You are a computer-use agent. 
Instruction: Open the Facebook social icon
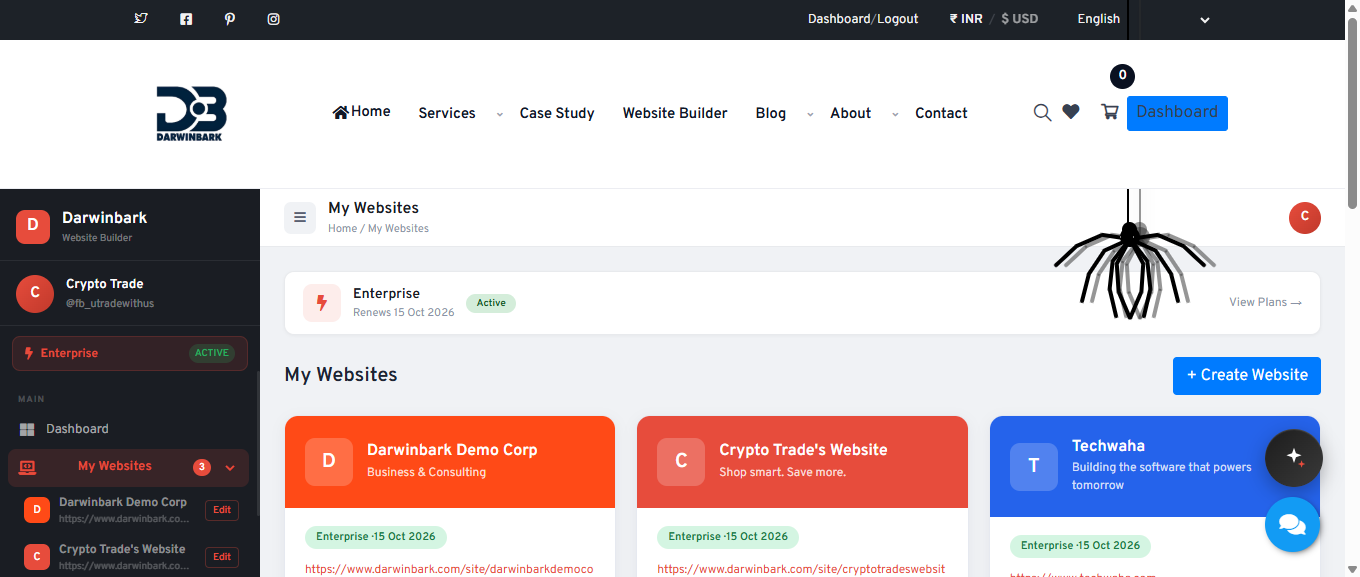point(186,18)
